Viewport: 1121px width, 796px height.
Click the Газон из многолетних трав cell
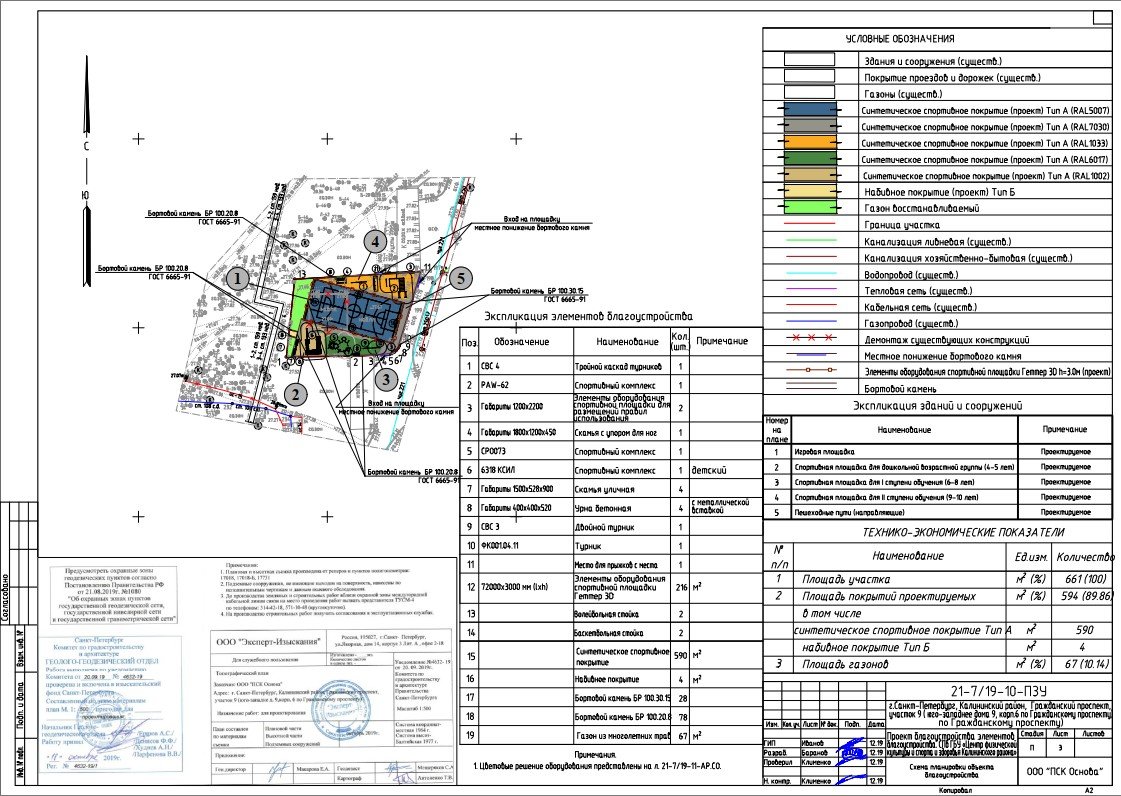621,735
